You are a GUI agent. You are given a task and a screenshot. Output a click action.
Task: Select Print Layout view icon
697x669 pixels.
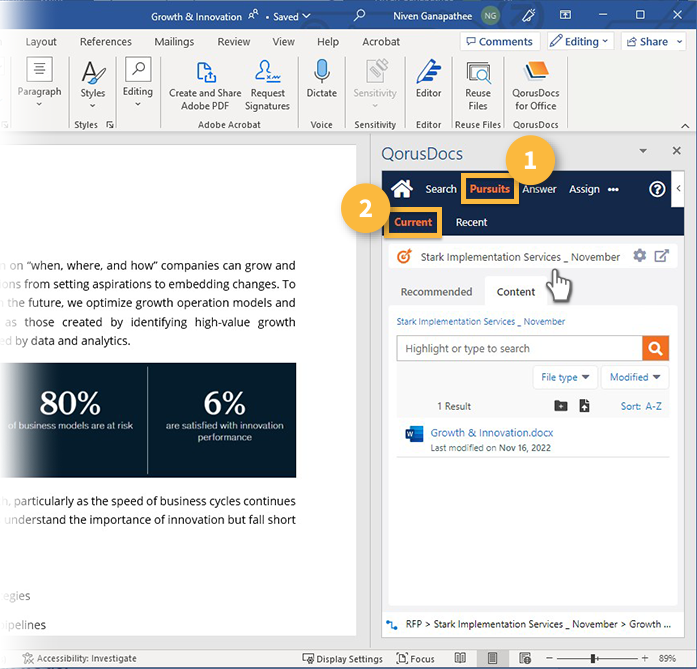point(492,658)
